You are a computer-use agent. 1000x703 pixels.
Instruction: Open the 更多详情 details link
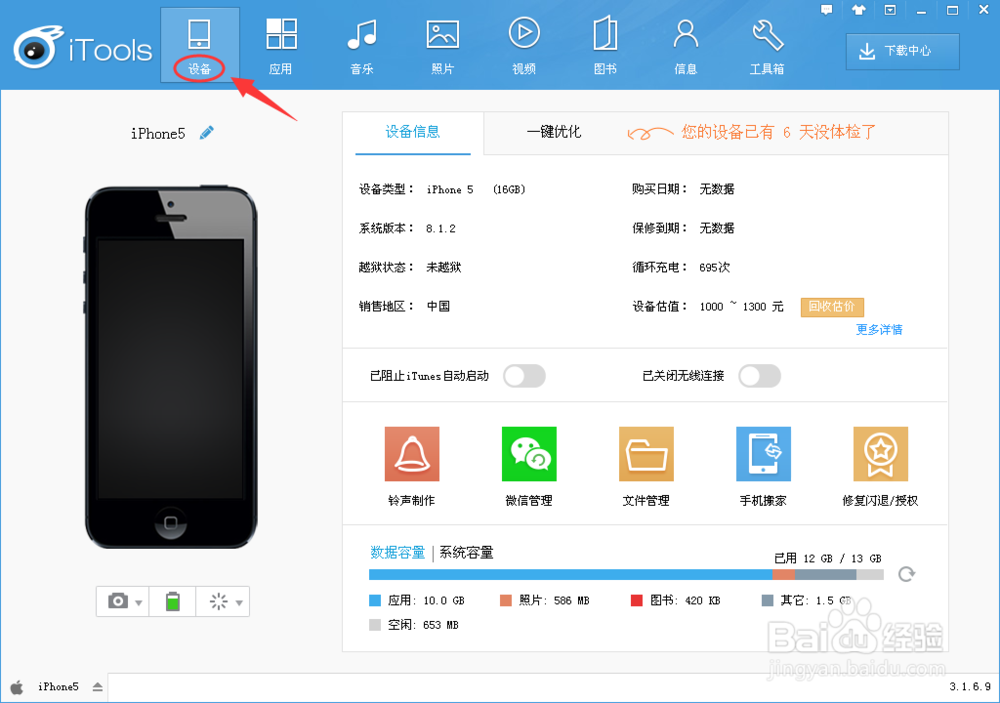pos(878,330)
